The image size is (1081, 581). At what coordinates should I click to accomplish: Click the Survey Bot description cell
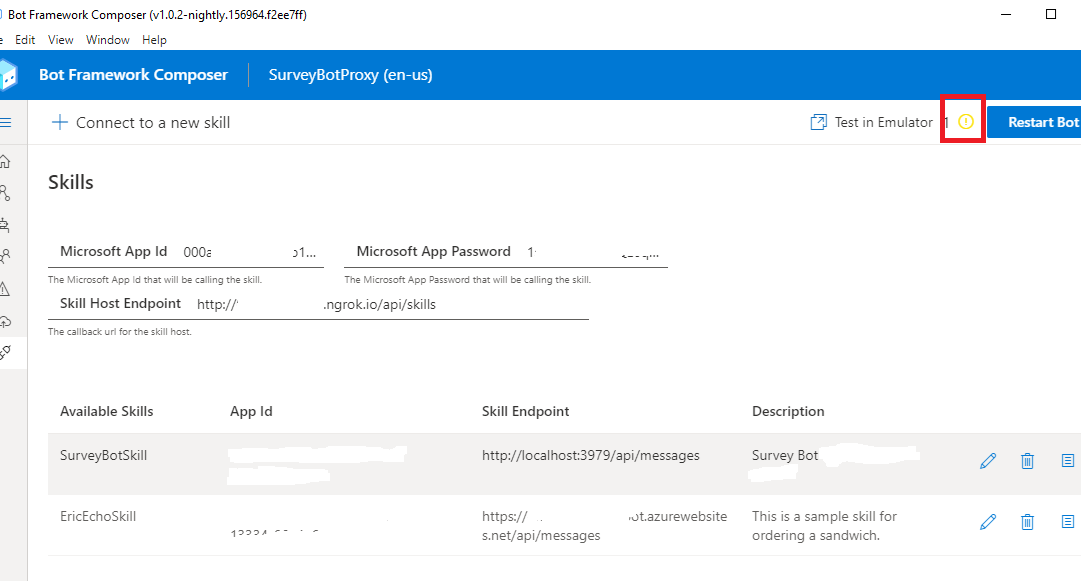[x=785, y=456]
